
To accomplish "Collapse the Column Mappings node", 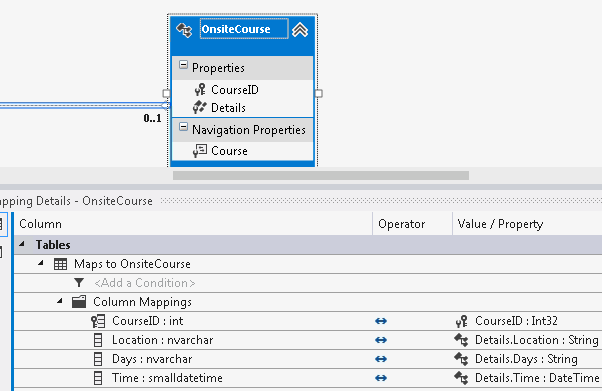I will [x=60, y=302].
